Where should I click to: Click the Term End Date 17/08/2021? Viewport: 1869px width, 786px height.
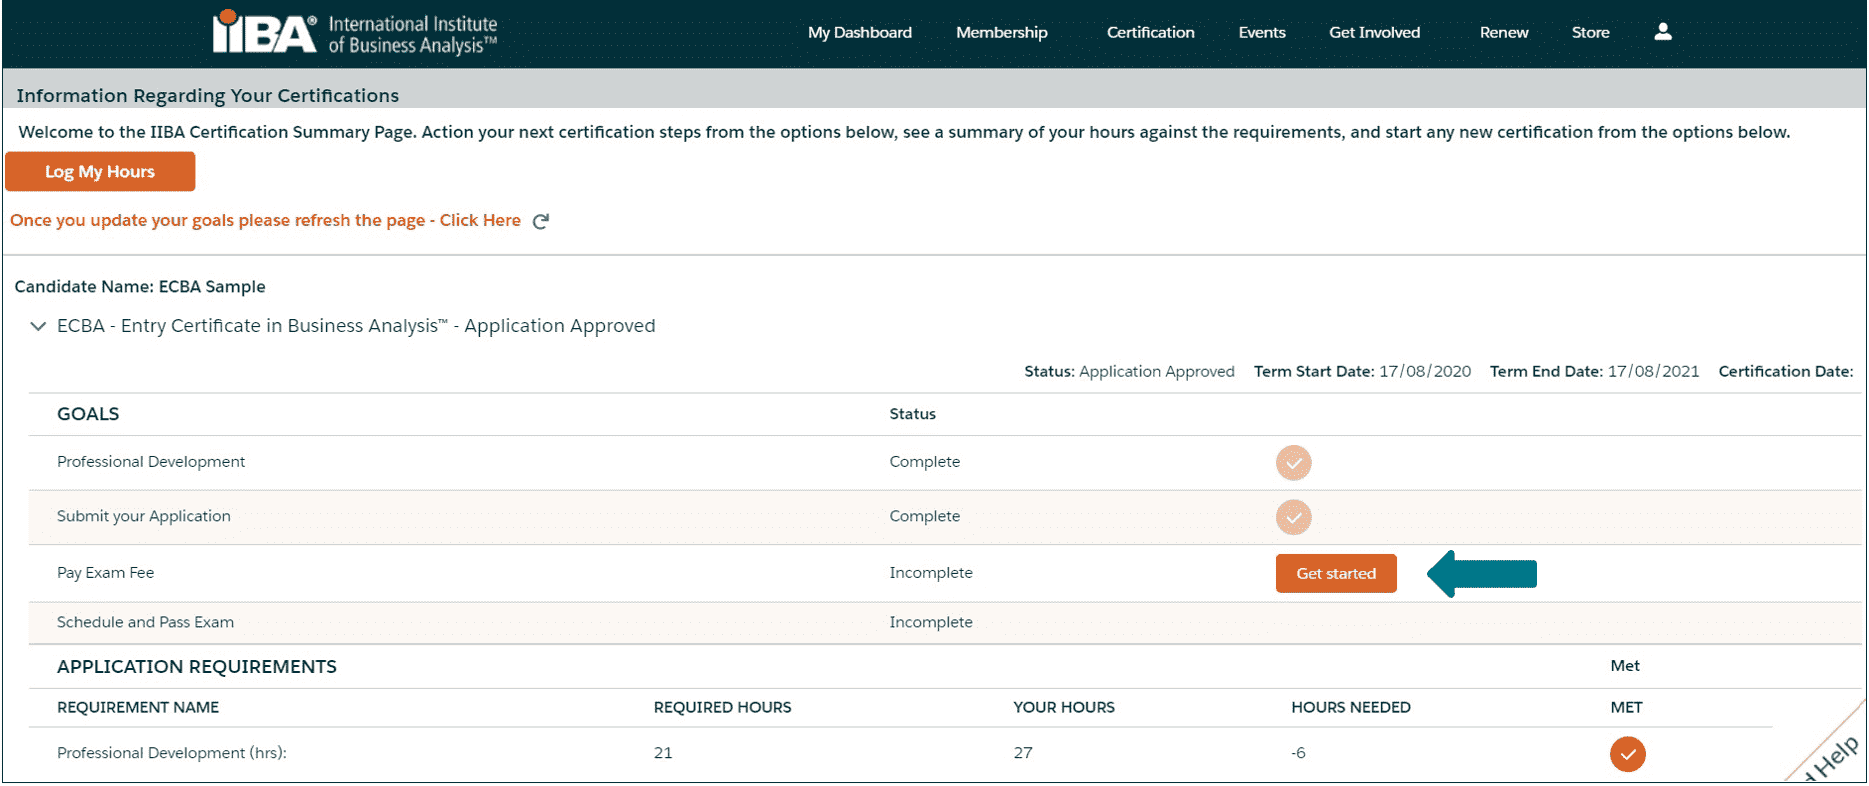(x=1594, y=372)
